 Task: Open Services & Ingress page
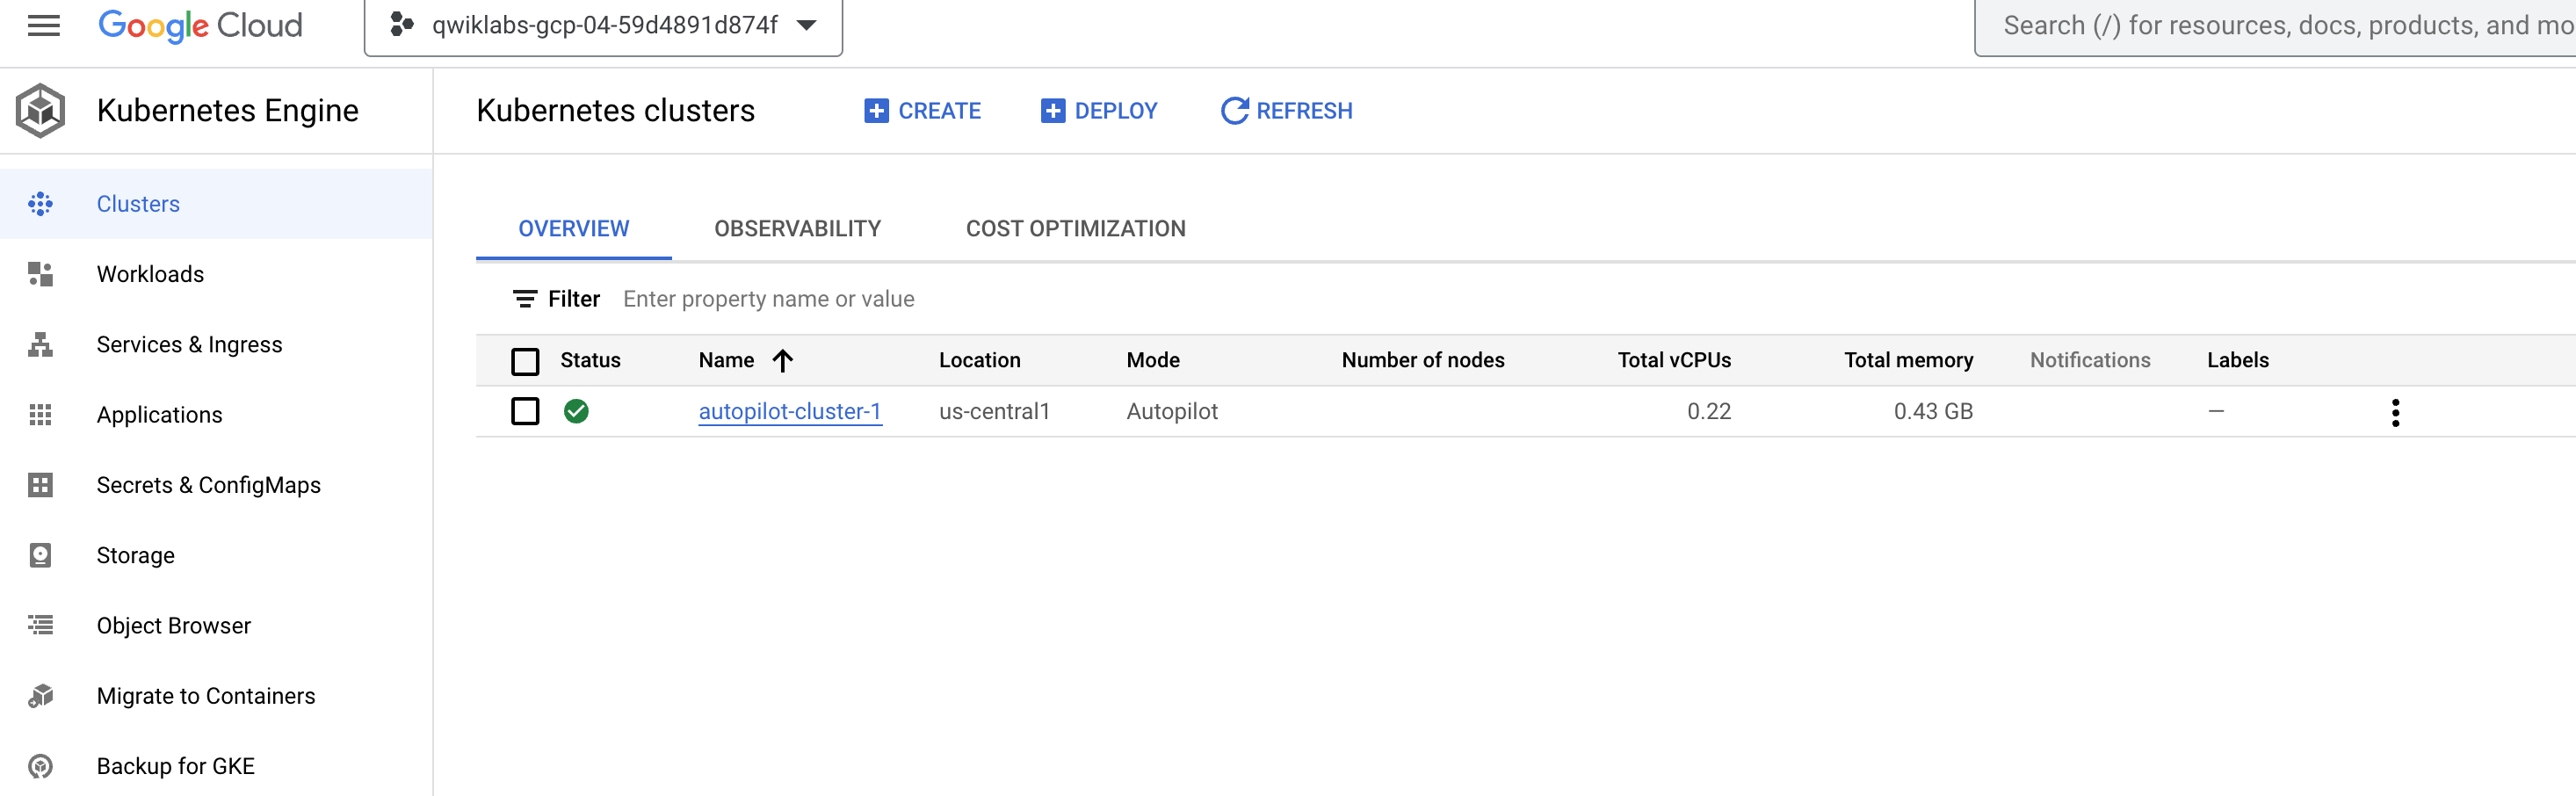click(x=189, y=344)
